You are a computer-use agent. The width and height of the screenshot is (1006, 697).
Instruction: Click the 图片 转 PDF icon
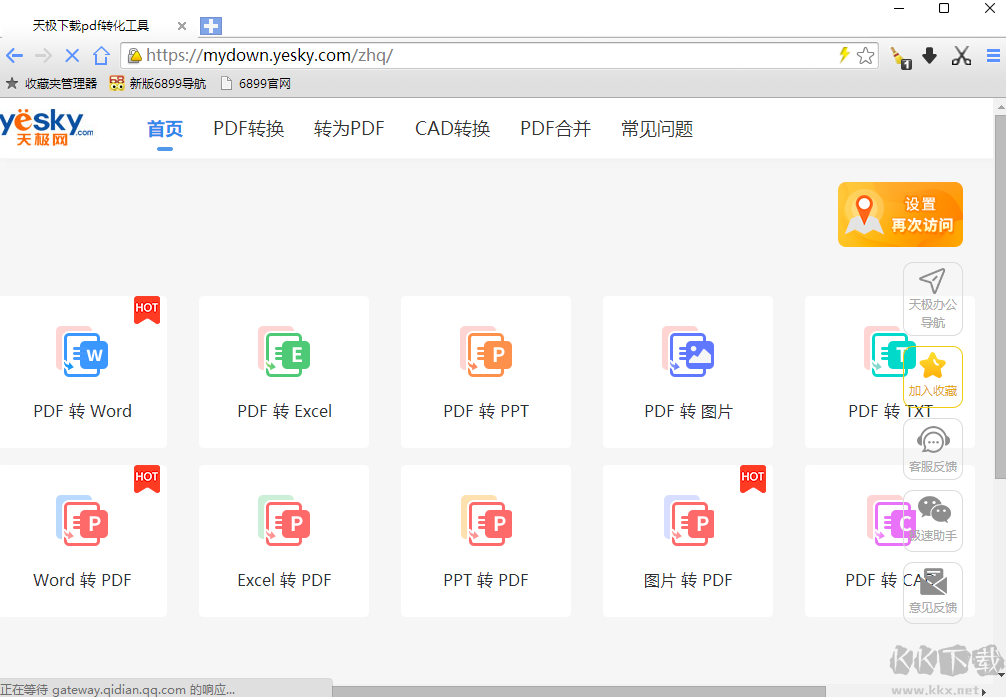click(x=688, y=521)
